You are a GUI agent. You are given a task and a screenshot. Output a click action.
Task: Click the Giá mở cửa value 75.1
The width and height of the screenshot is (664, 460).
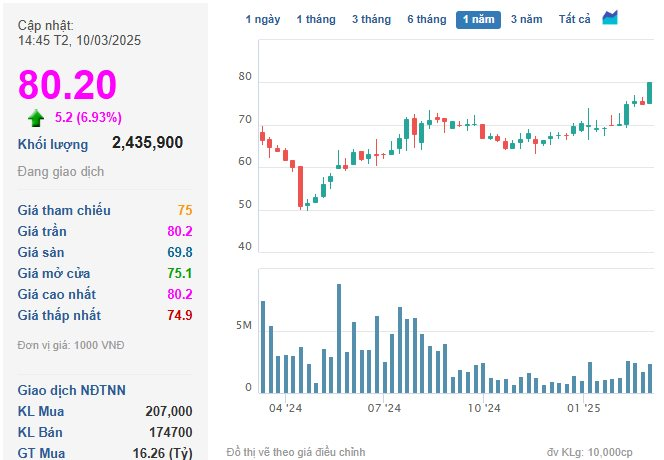pyautogui.click(x=180, y=273)
